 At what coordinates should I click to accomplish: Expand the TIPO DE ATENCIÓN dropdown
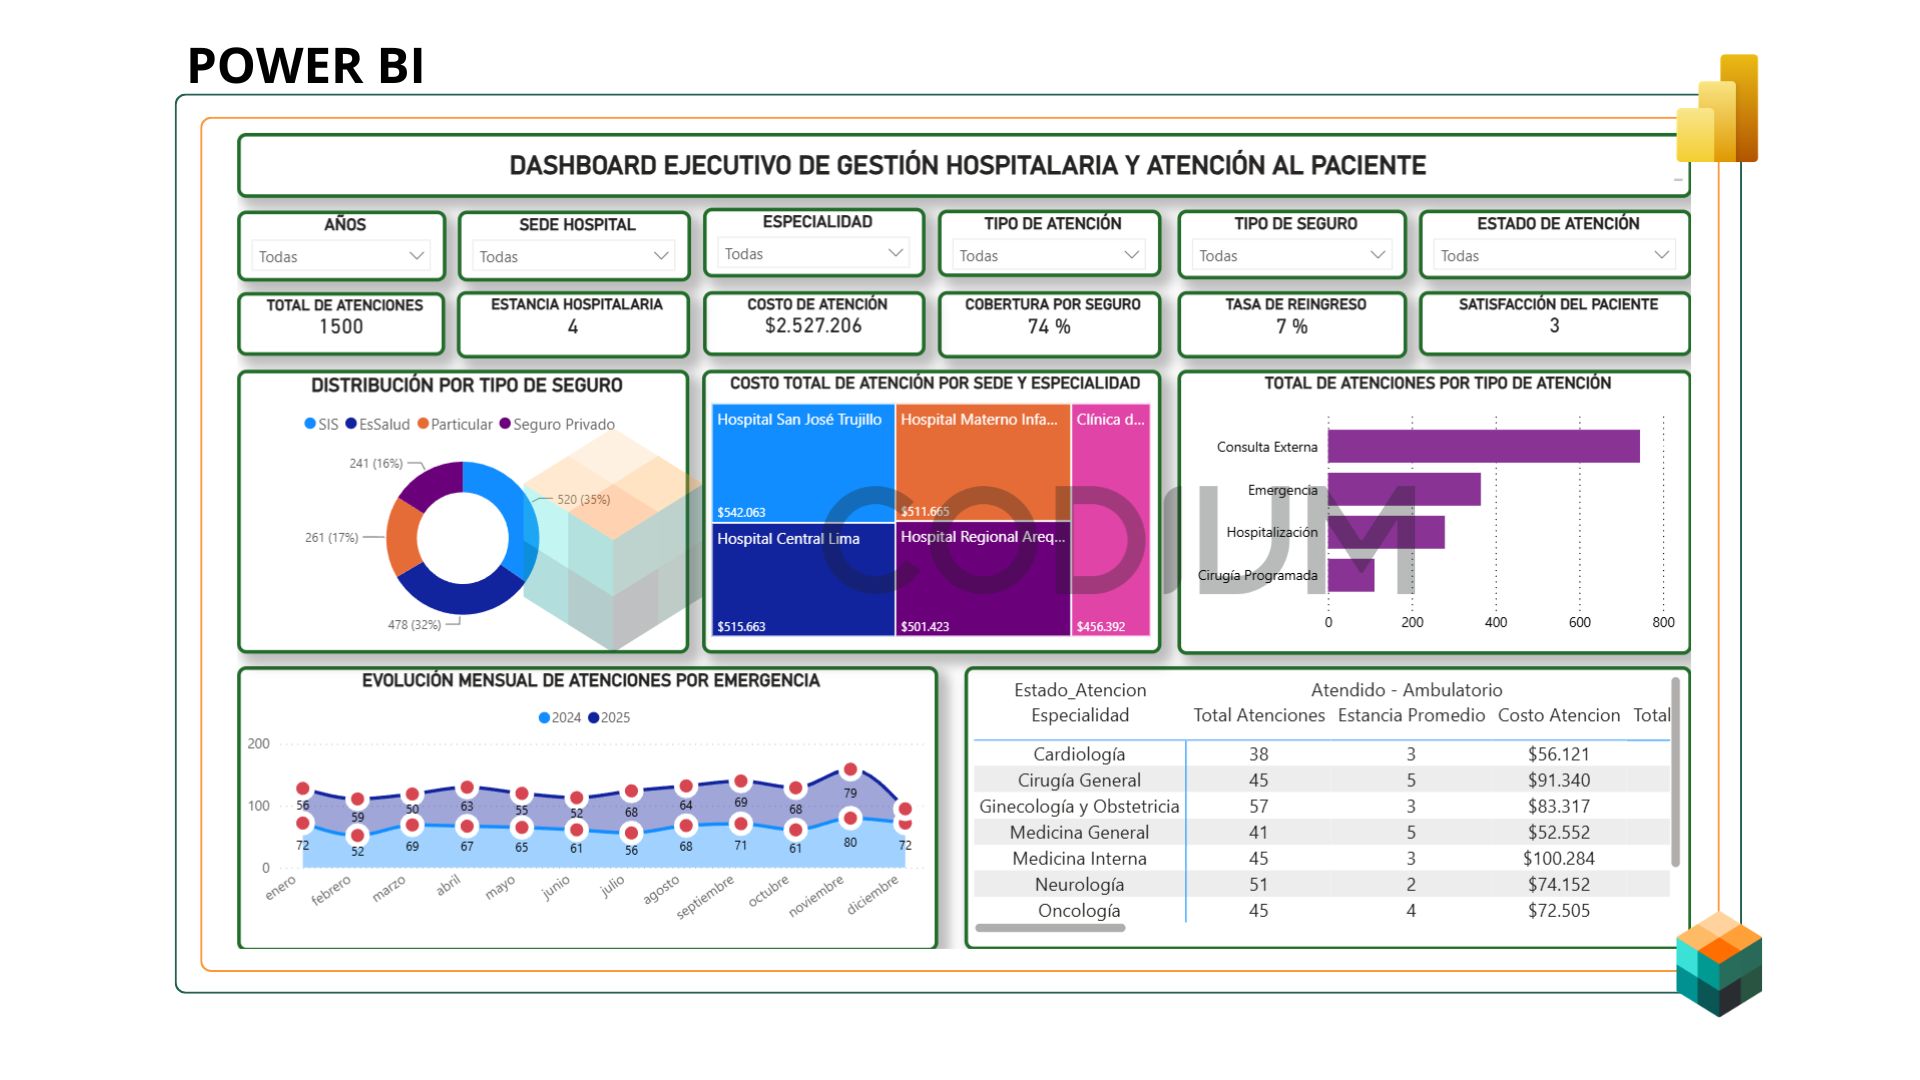coord(1048,256)
